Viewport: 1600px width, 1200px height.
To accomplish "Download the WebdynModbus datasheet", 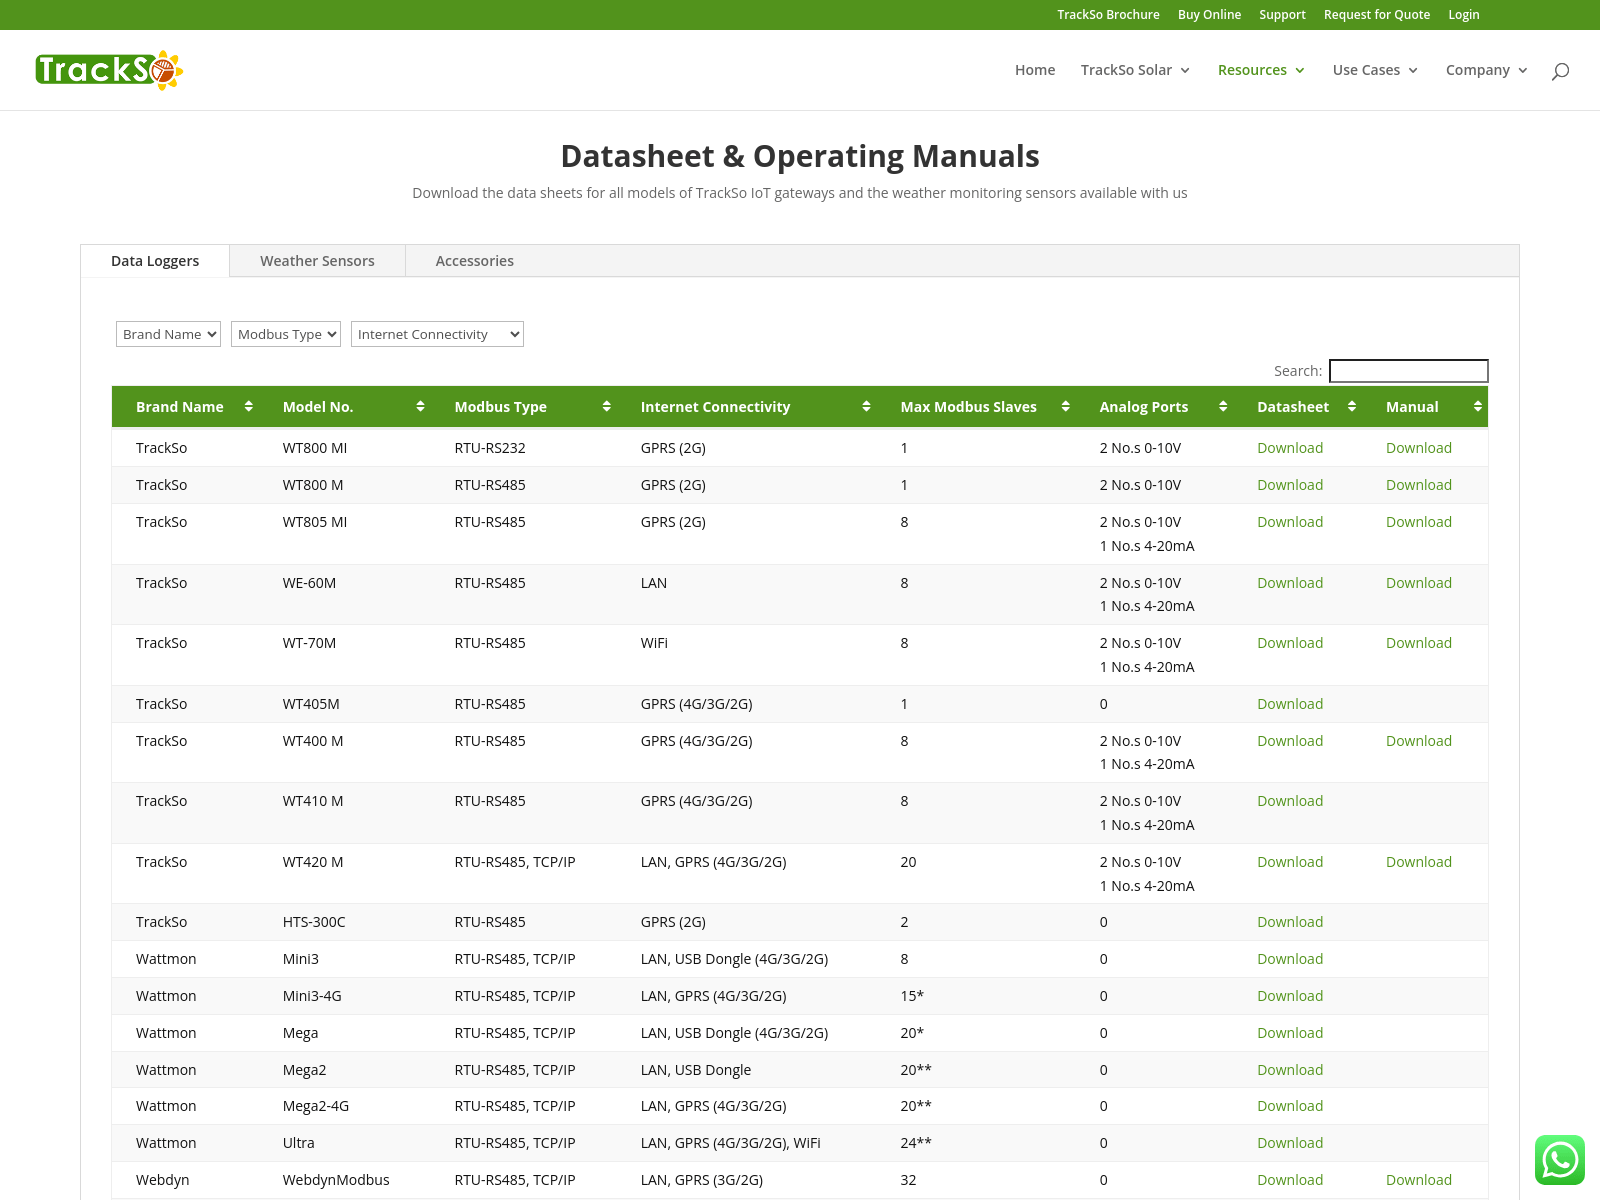I will 1290,1180.
